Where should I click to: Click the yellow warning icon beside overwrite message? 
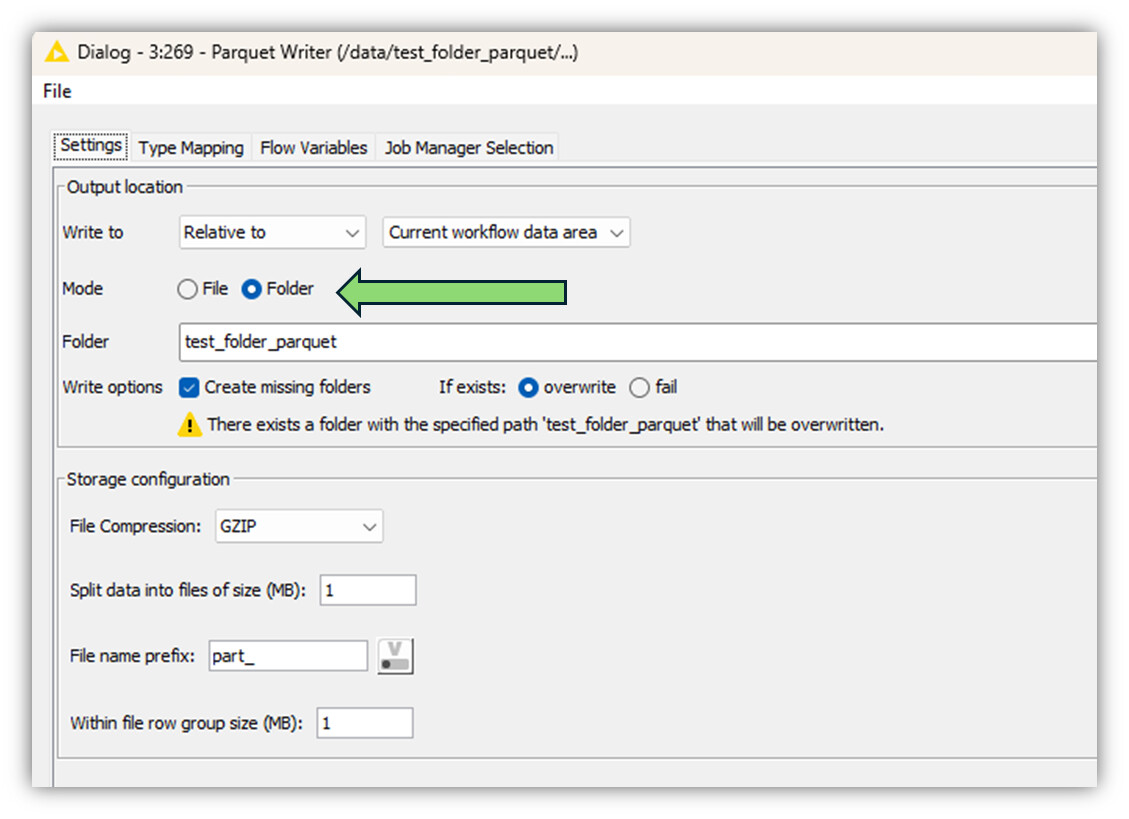click(x=190, y=425)
